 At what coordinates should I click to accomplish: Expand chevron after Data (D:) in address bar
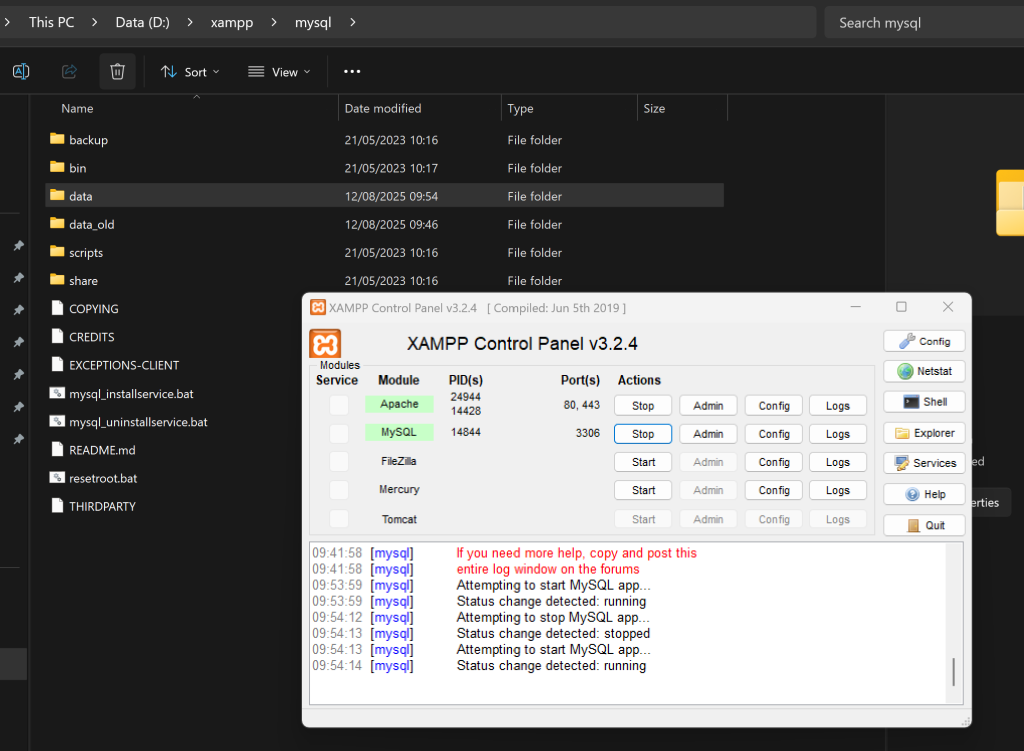190,22
